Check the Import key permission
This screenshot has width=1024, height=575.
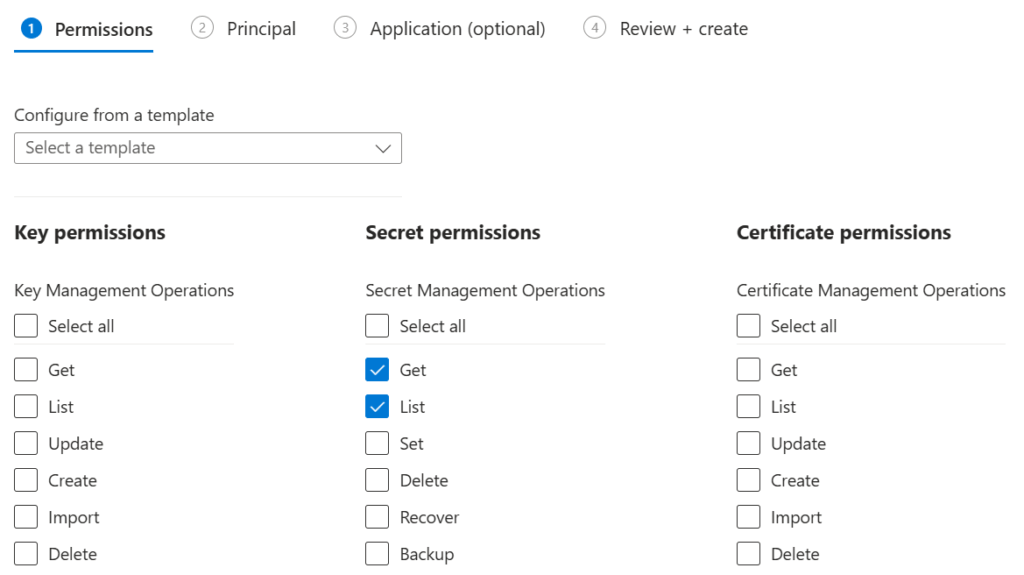click(x=26, y=518)
